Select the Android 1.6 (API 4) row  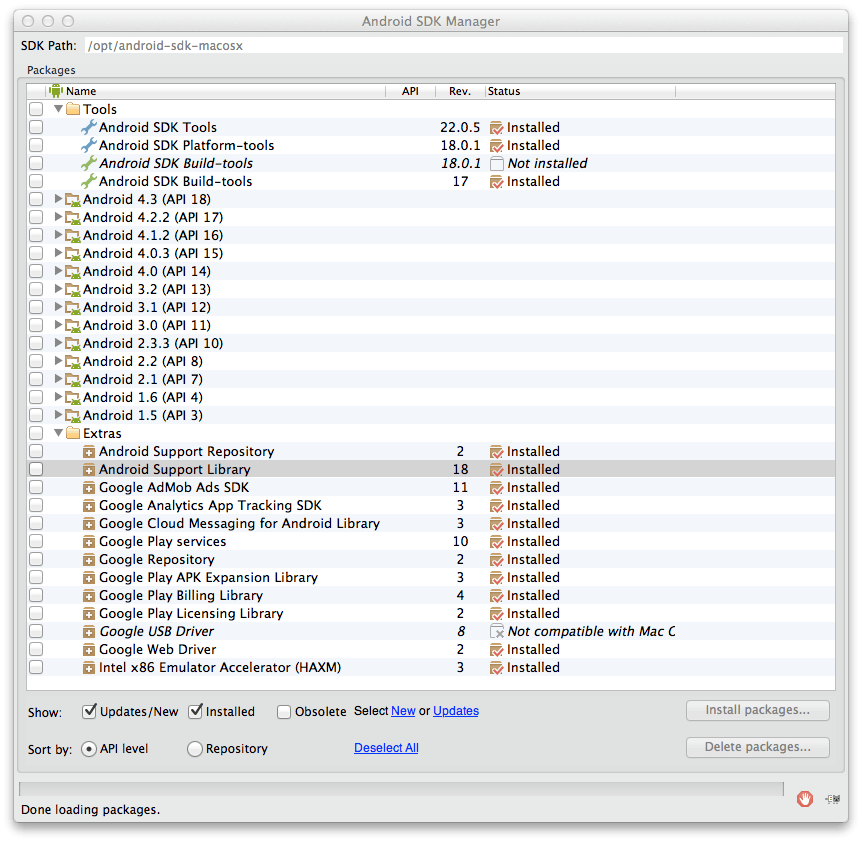(431, 397)
